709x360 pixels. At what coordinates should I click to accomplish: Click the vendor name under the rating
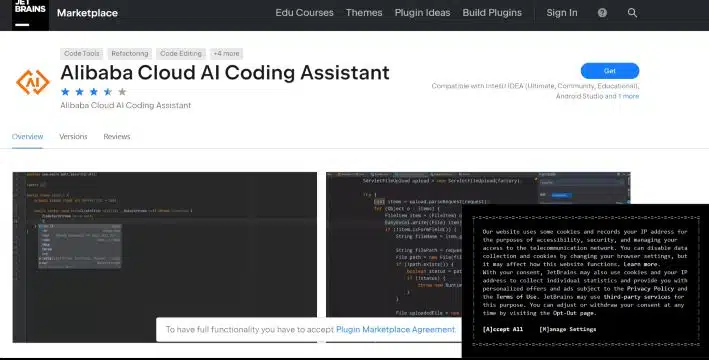(126, 105)
